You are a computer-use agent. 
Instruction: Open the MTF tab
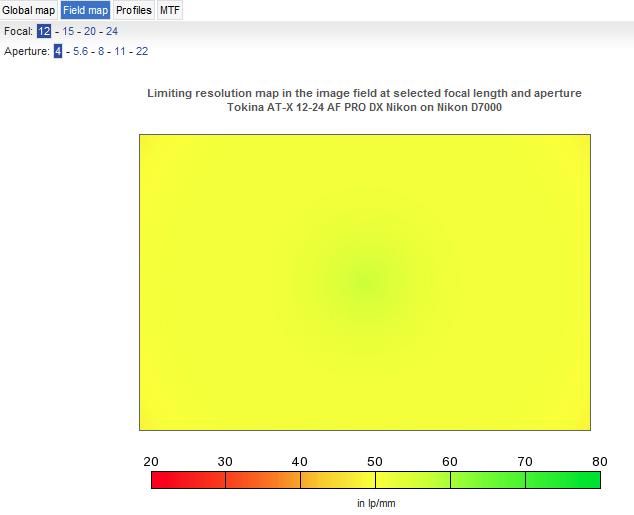170,10
